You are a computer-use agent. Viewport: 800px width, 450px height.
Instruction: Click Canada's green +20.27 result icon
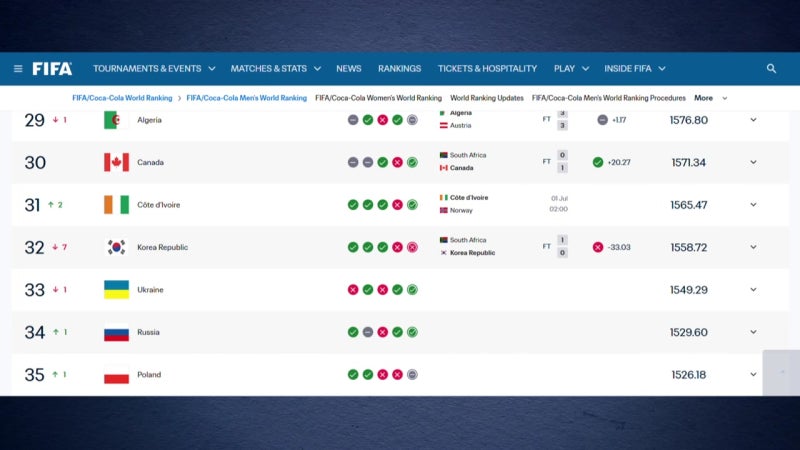[598, 162]
